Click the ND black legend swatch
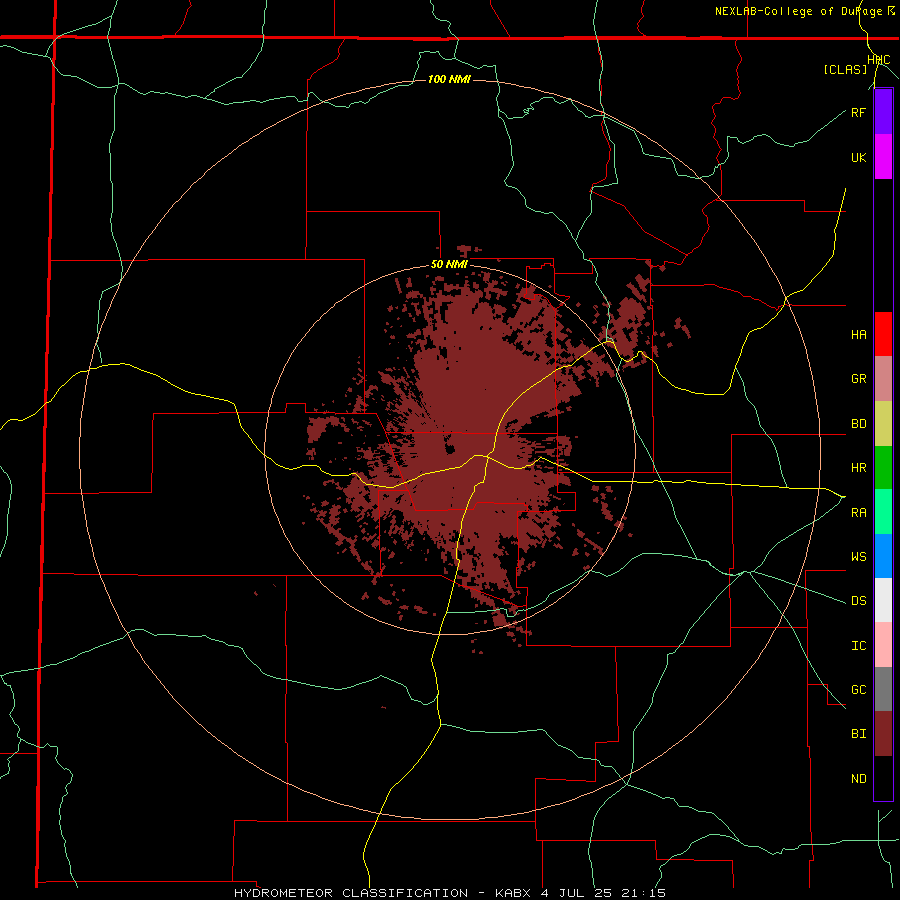Screen dimensions: 900x900 tap(883, 778)
